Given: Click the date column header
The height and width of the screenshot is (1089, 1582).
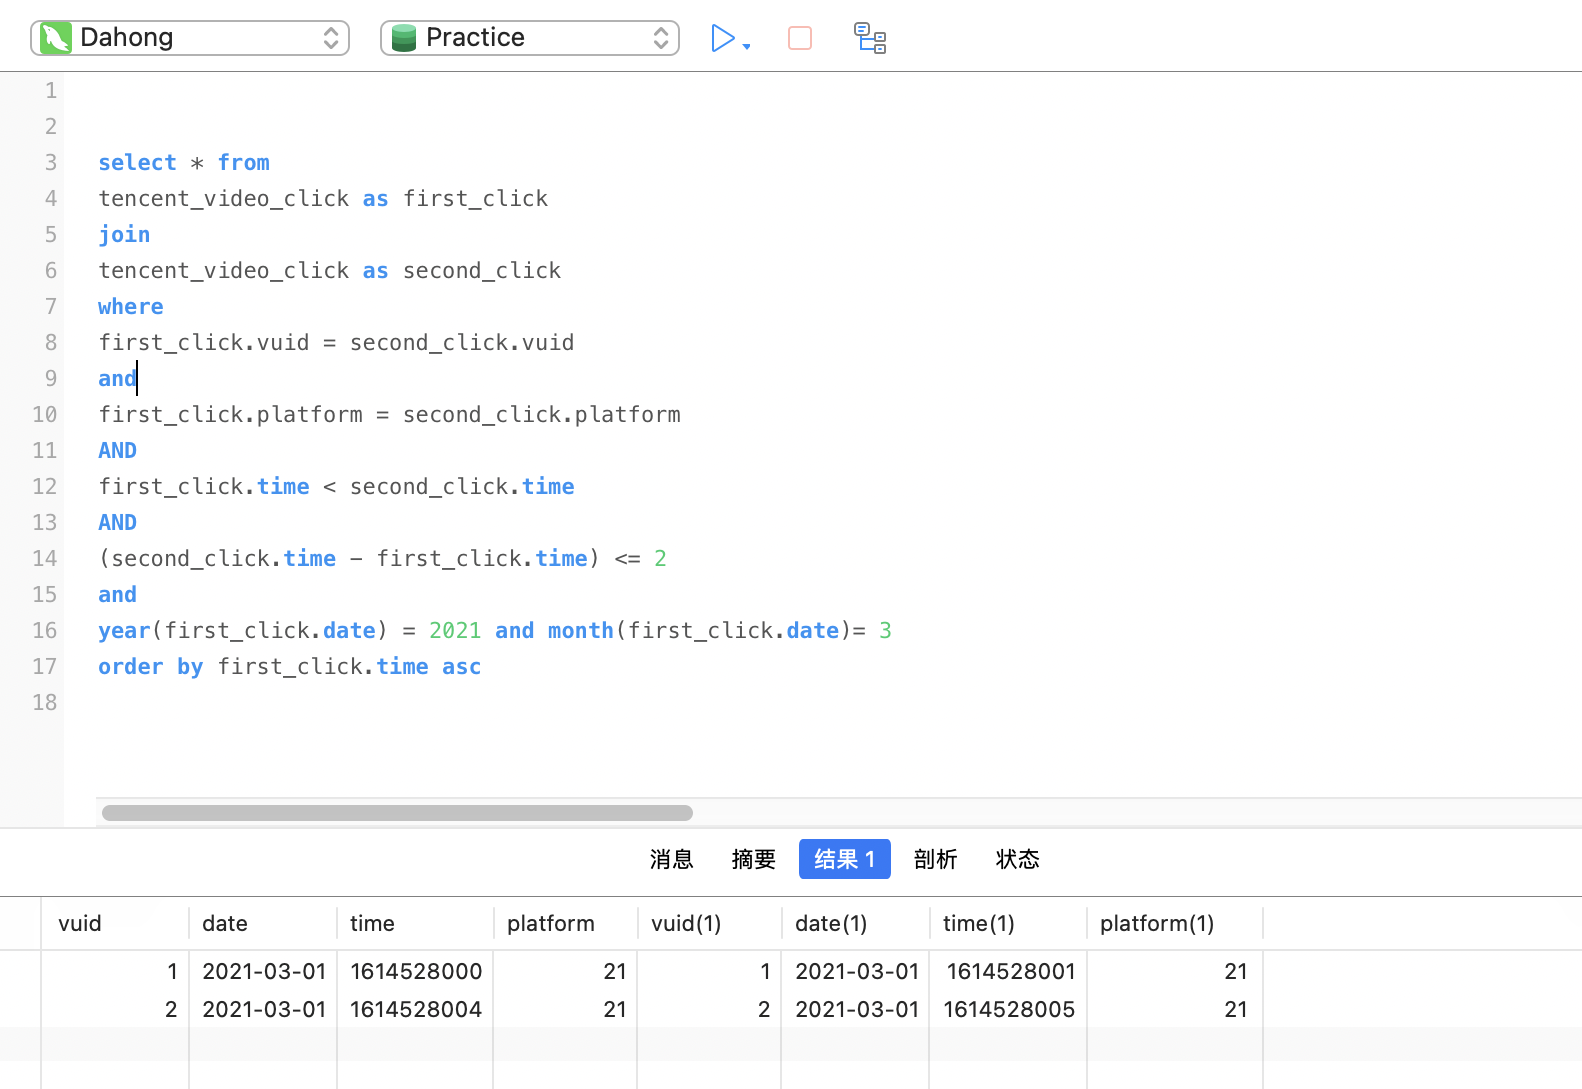Looking at the screenshot, I should 263,923.
